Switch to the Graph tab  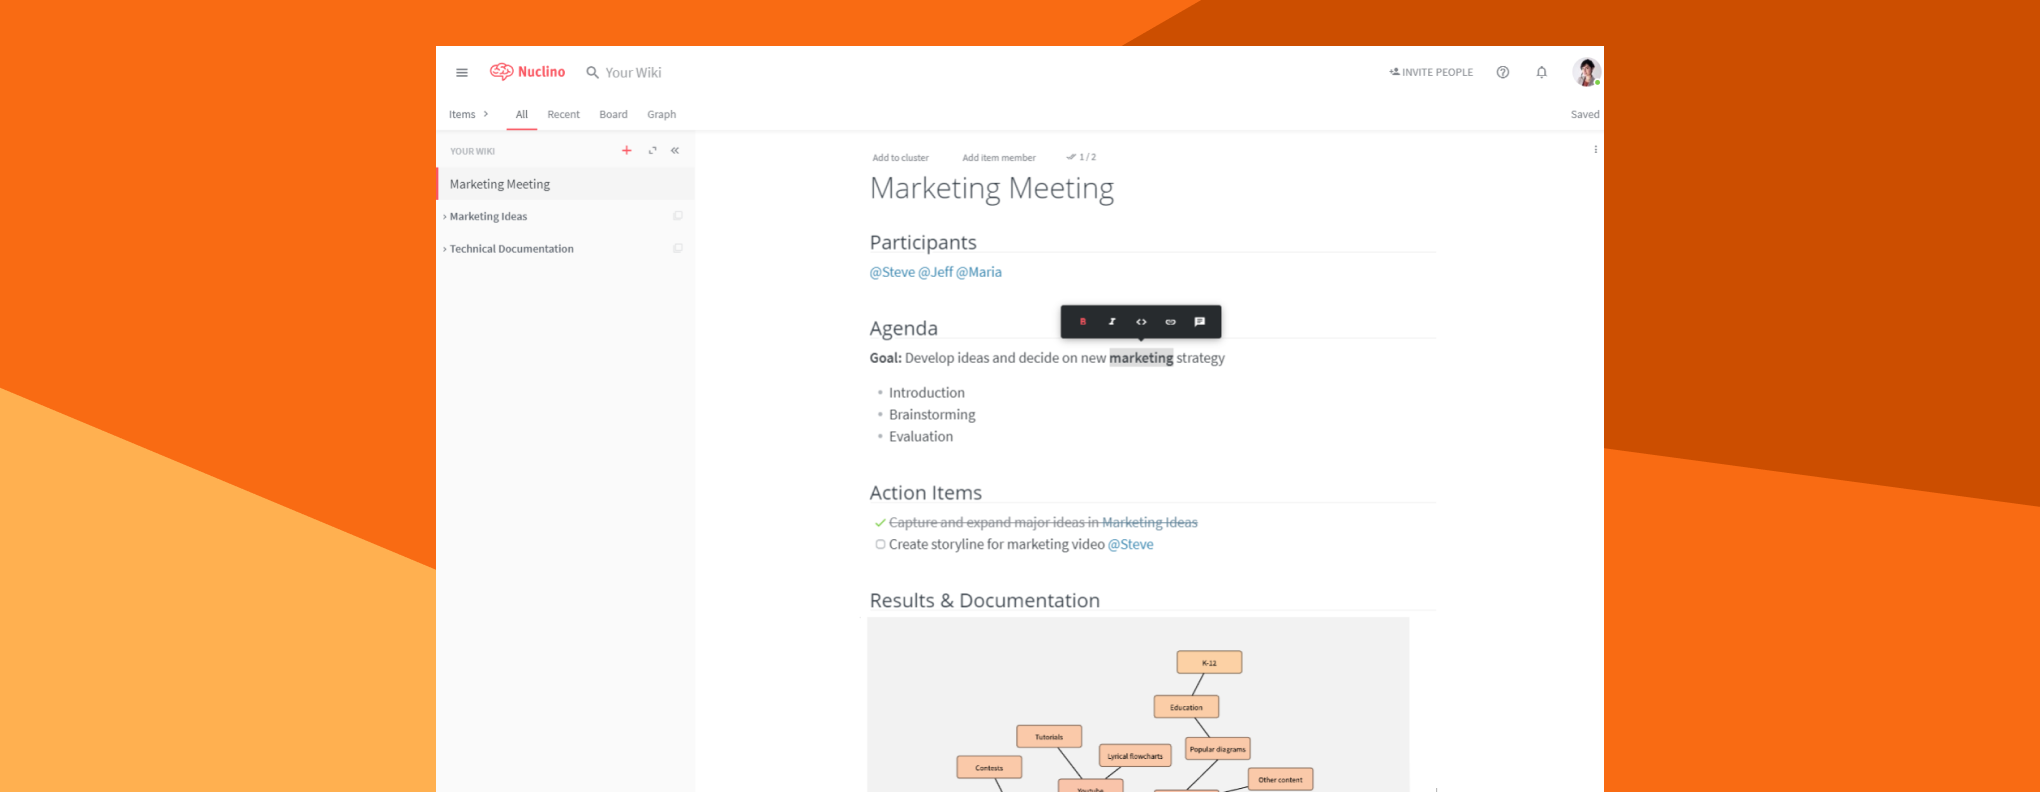point(661,114)
